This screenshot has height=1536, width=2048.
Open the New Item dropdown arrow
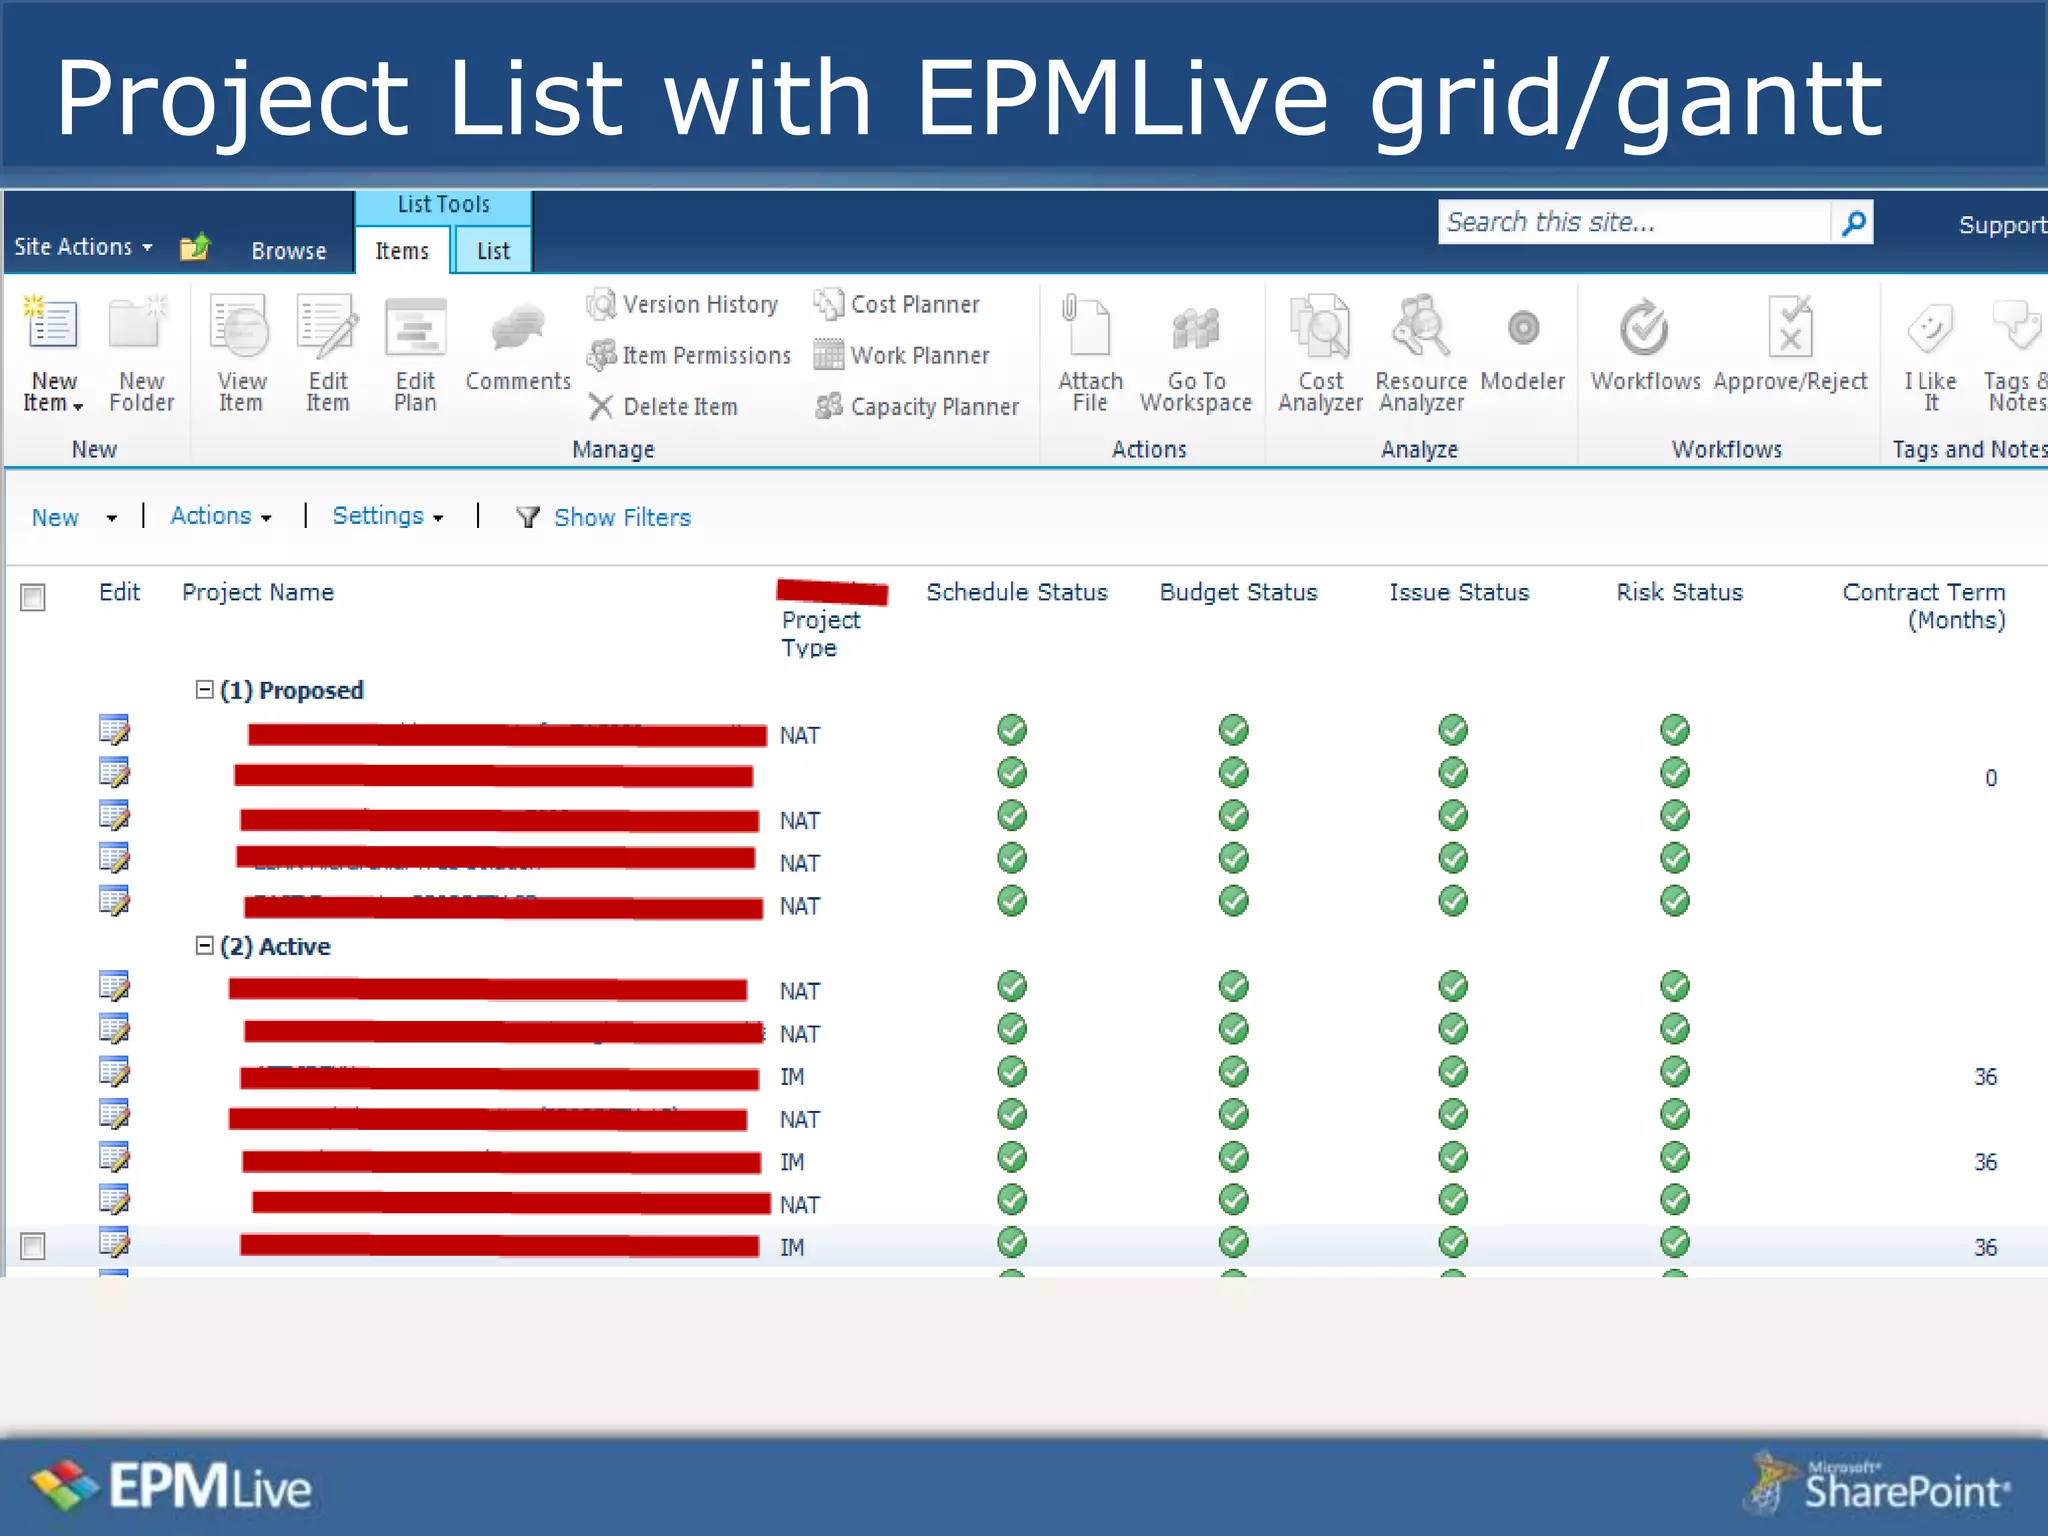pos(78,406)
